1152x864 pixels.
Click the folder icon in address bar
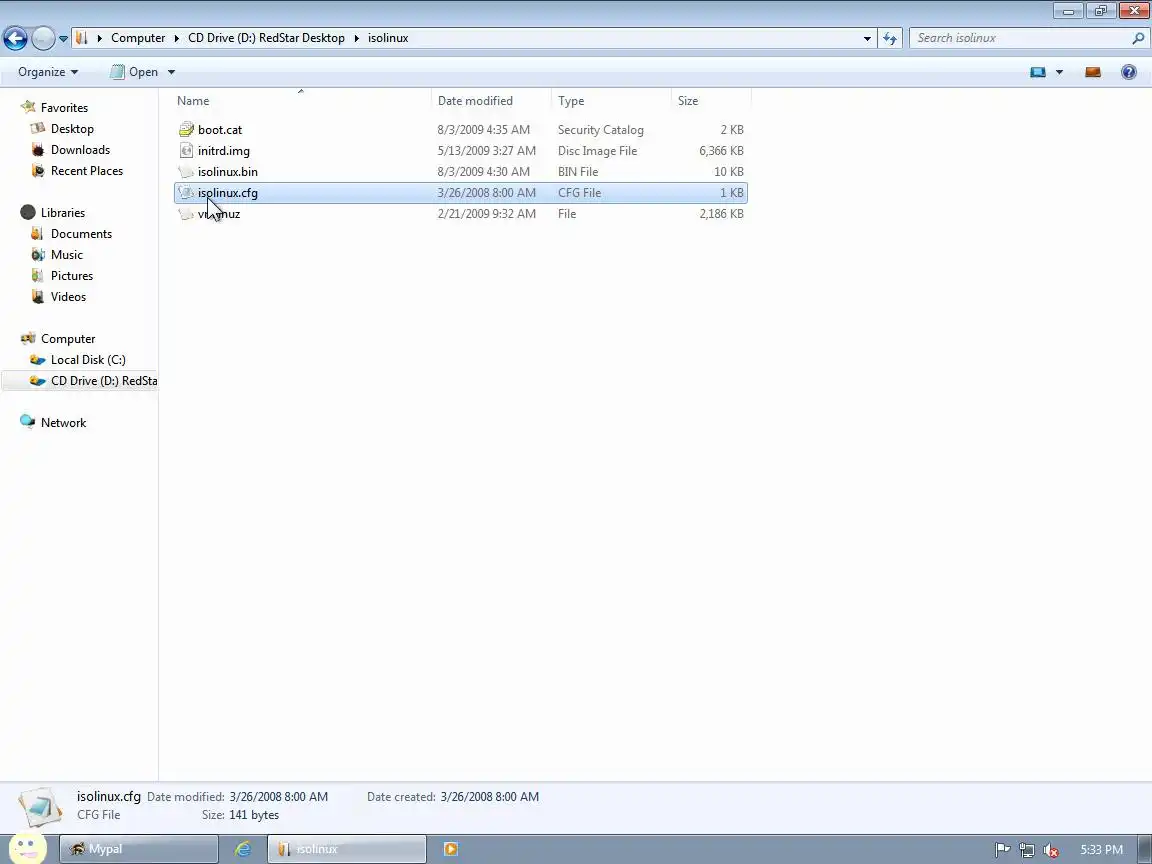(x=82, y=38)
